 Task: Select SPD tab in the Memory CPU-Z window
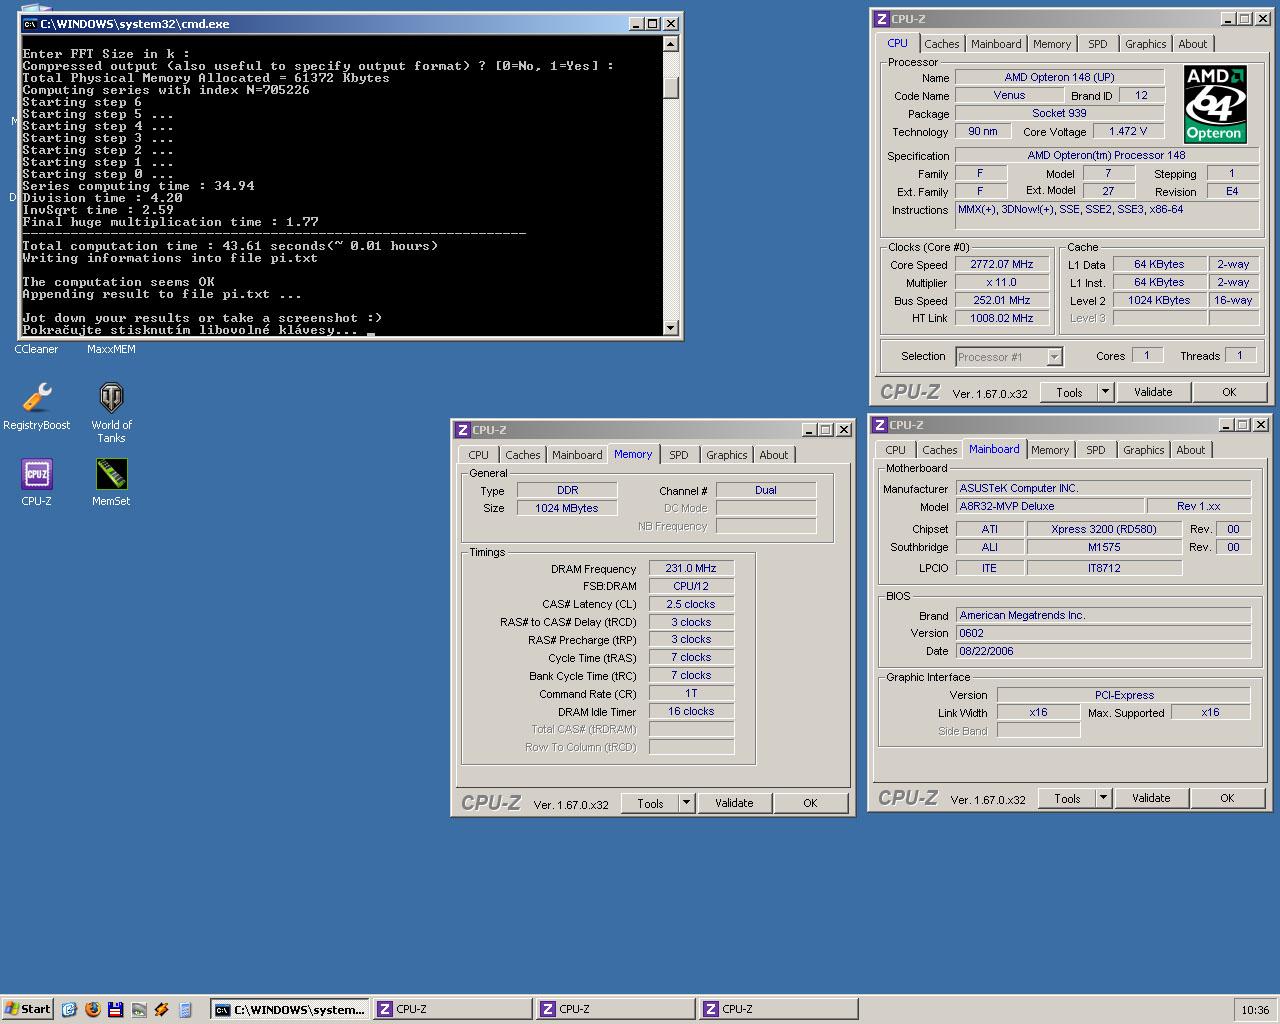coord(679,455)
